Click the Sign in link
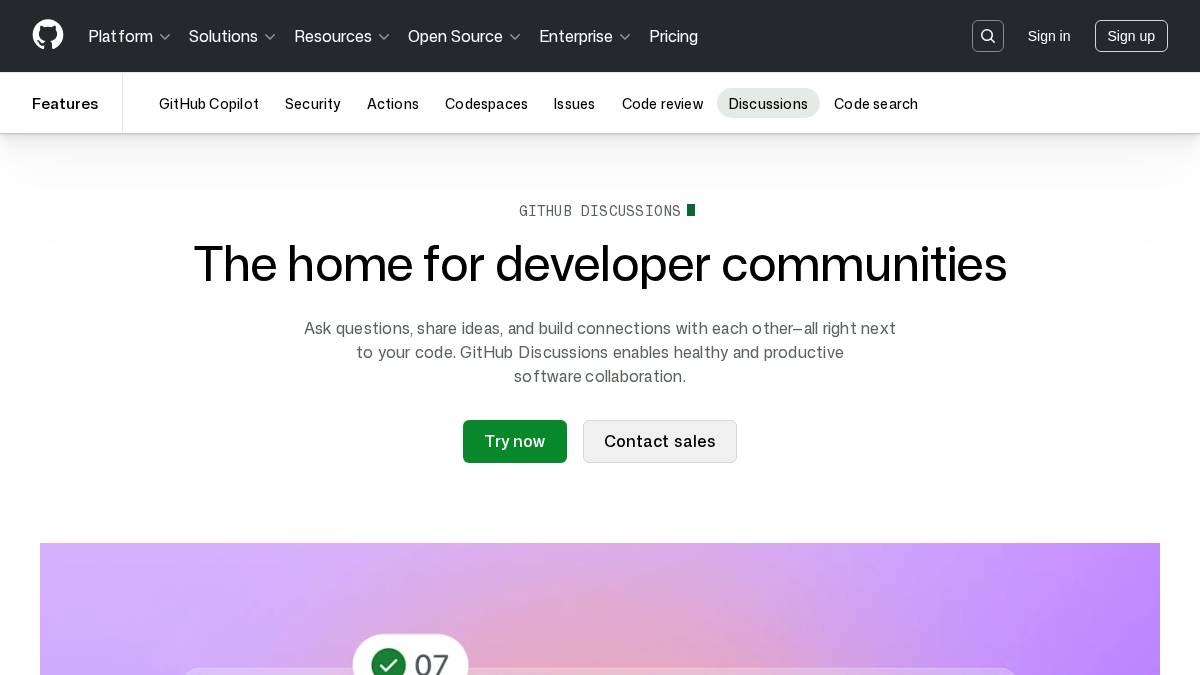 1049,36
